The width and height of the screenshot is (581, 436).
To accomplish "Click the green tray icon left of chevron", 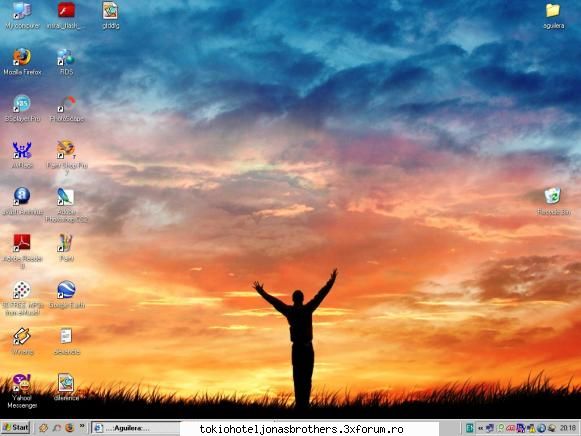I will click(x=469, y=429).
